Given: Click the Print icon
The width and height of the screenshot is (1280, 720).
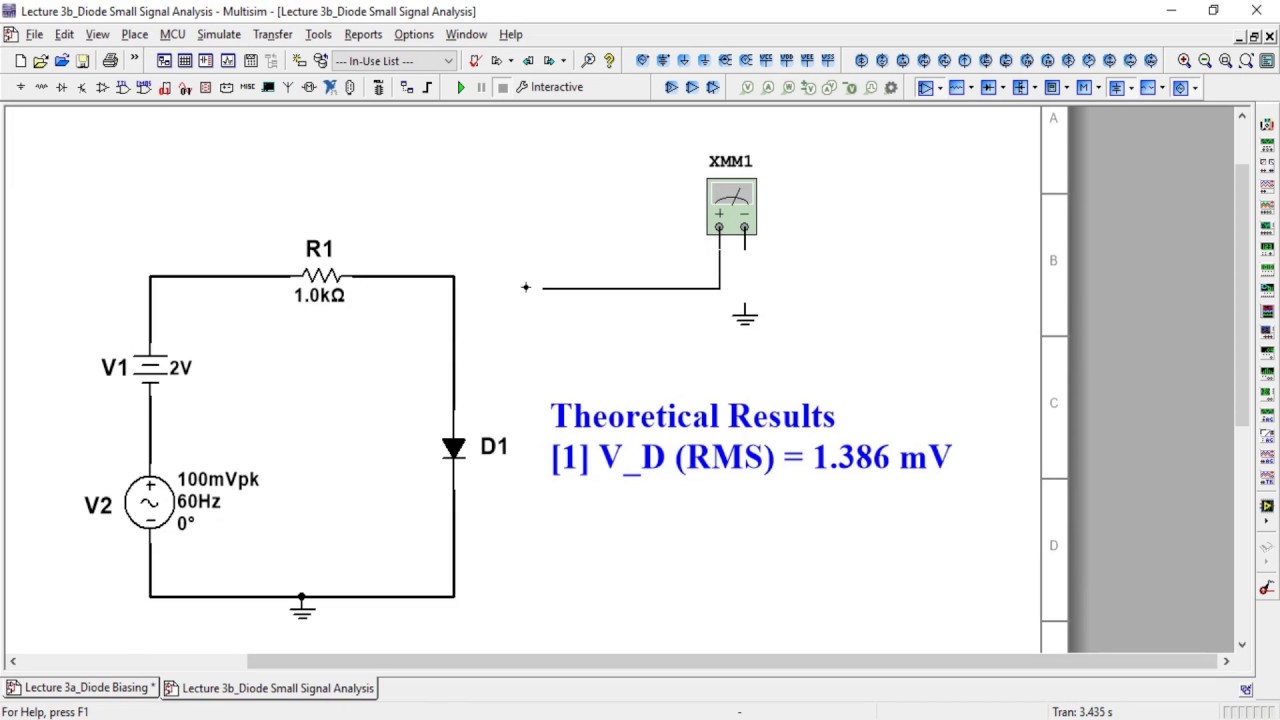Looking at the screenshot, I should (x=110, y=61).
